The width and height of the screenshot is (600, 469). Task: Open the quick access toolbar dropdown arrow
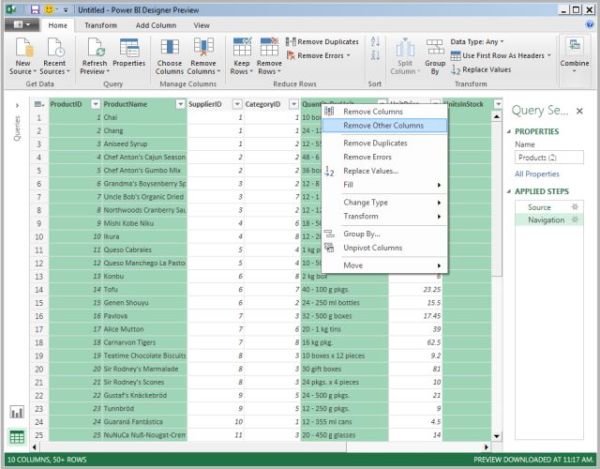click(65, 10)
